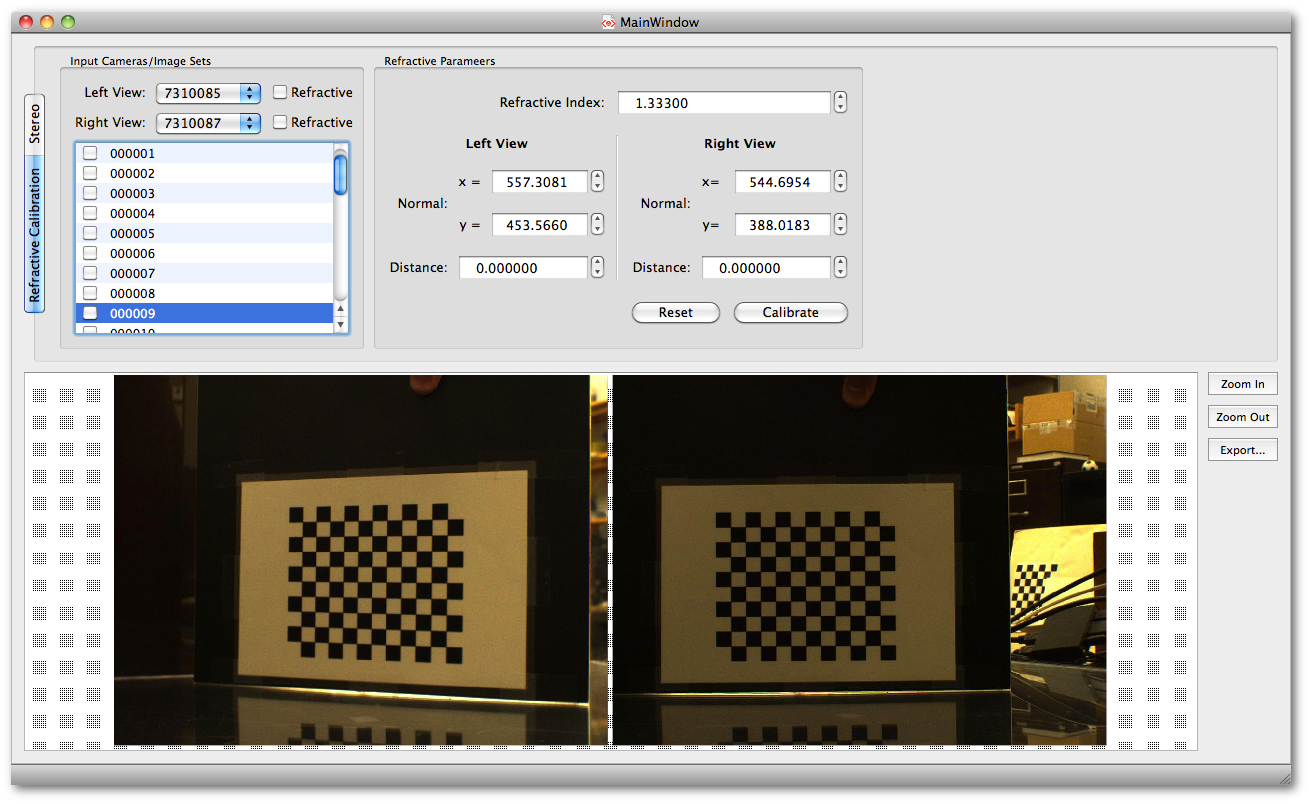The height and width of the screenshot is (804, 1310).
Task: Click the Right View normal y stepper
Action: 840,225
